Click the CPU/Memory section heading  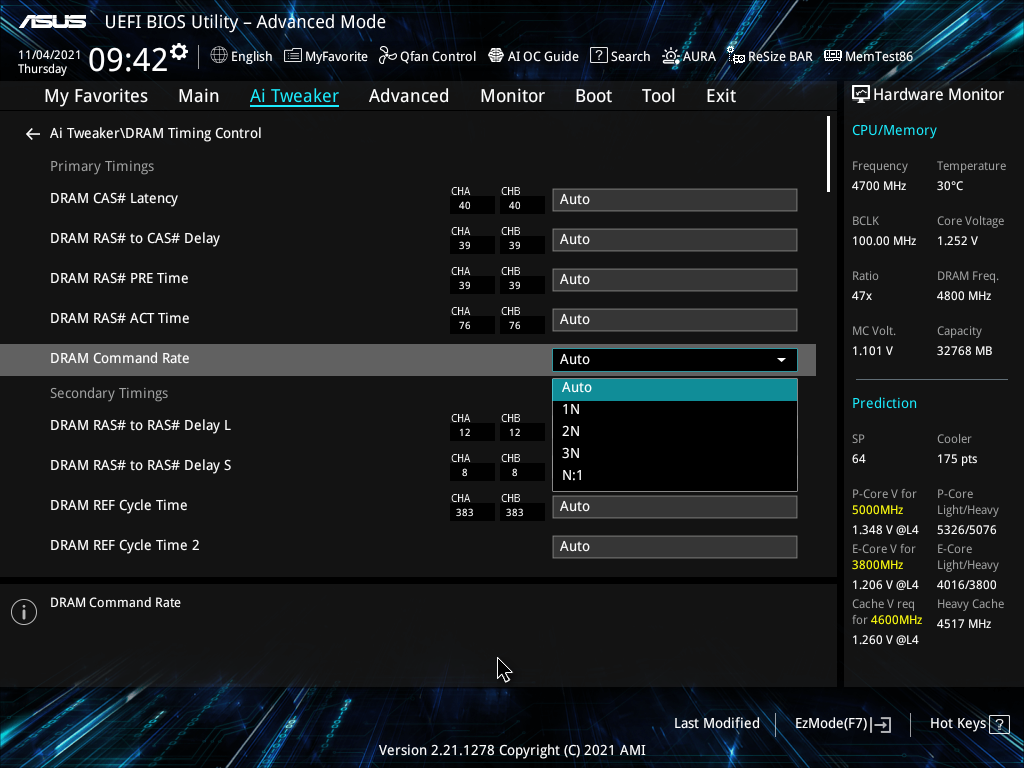(894, 131)
